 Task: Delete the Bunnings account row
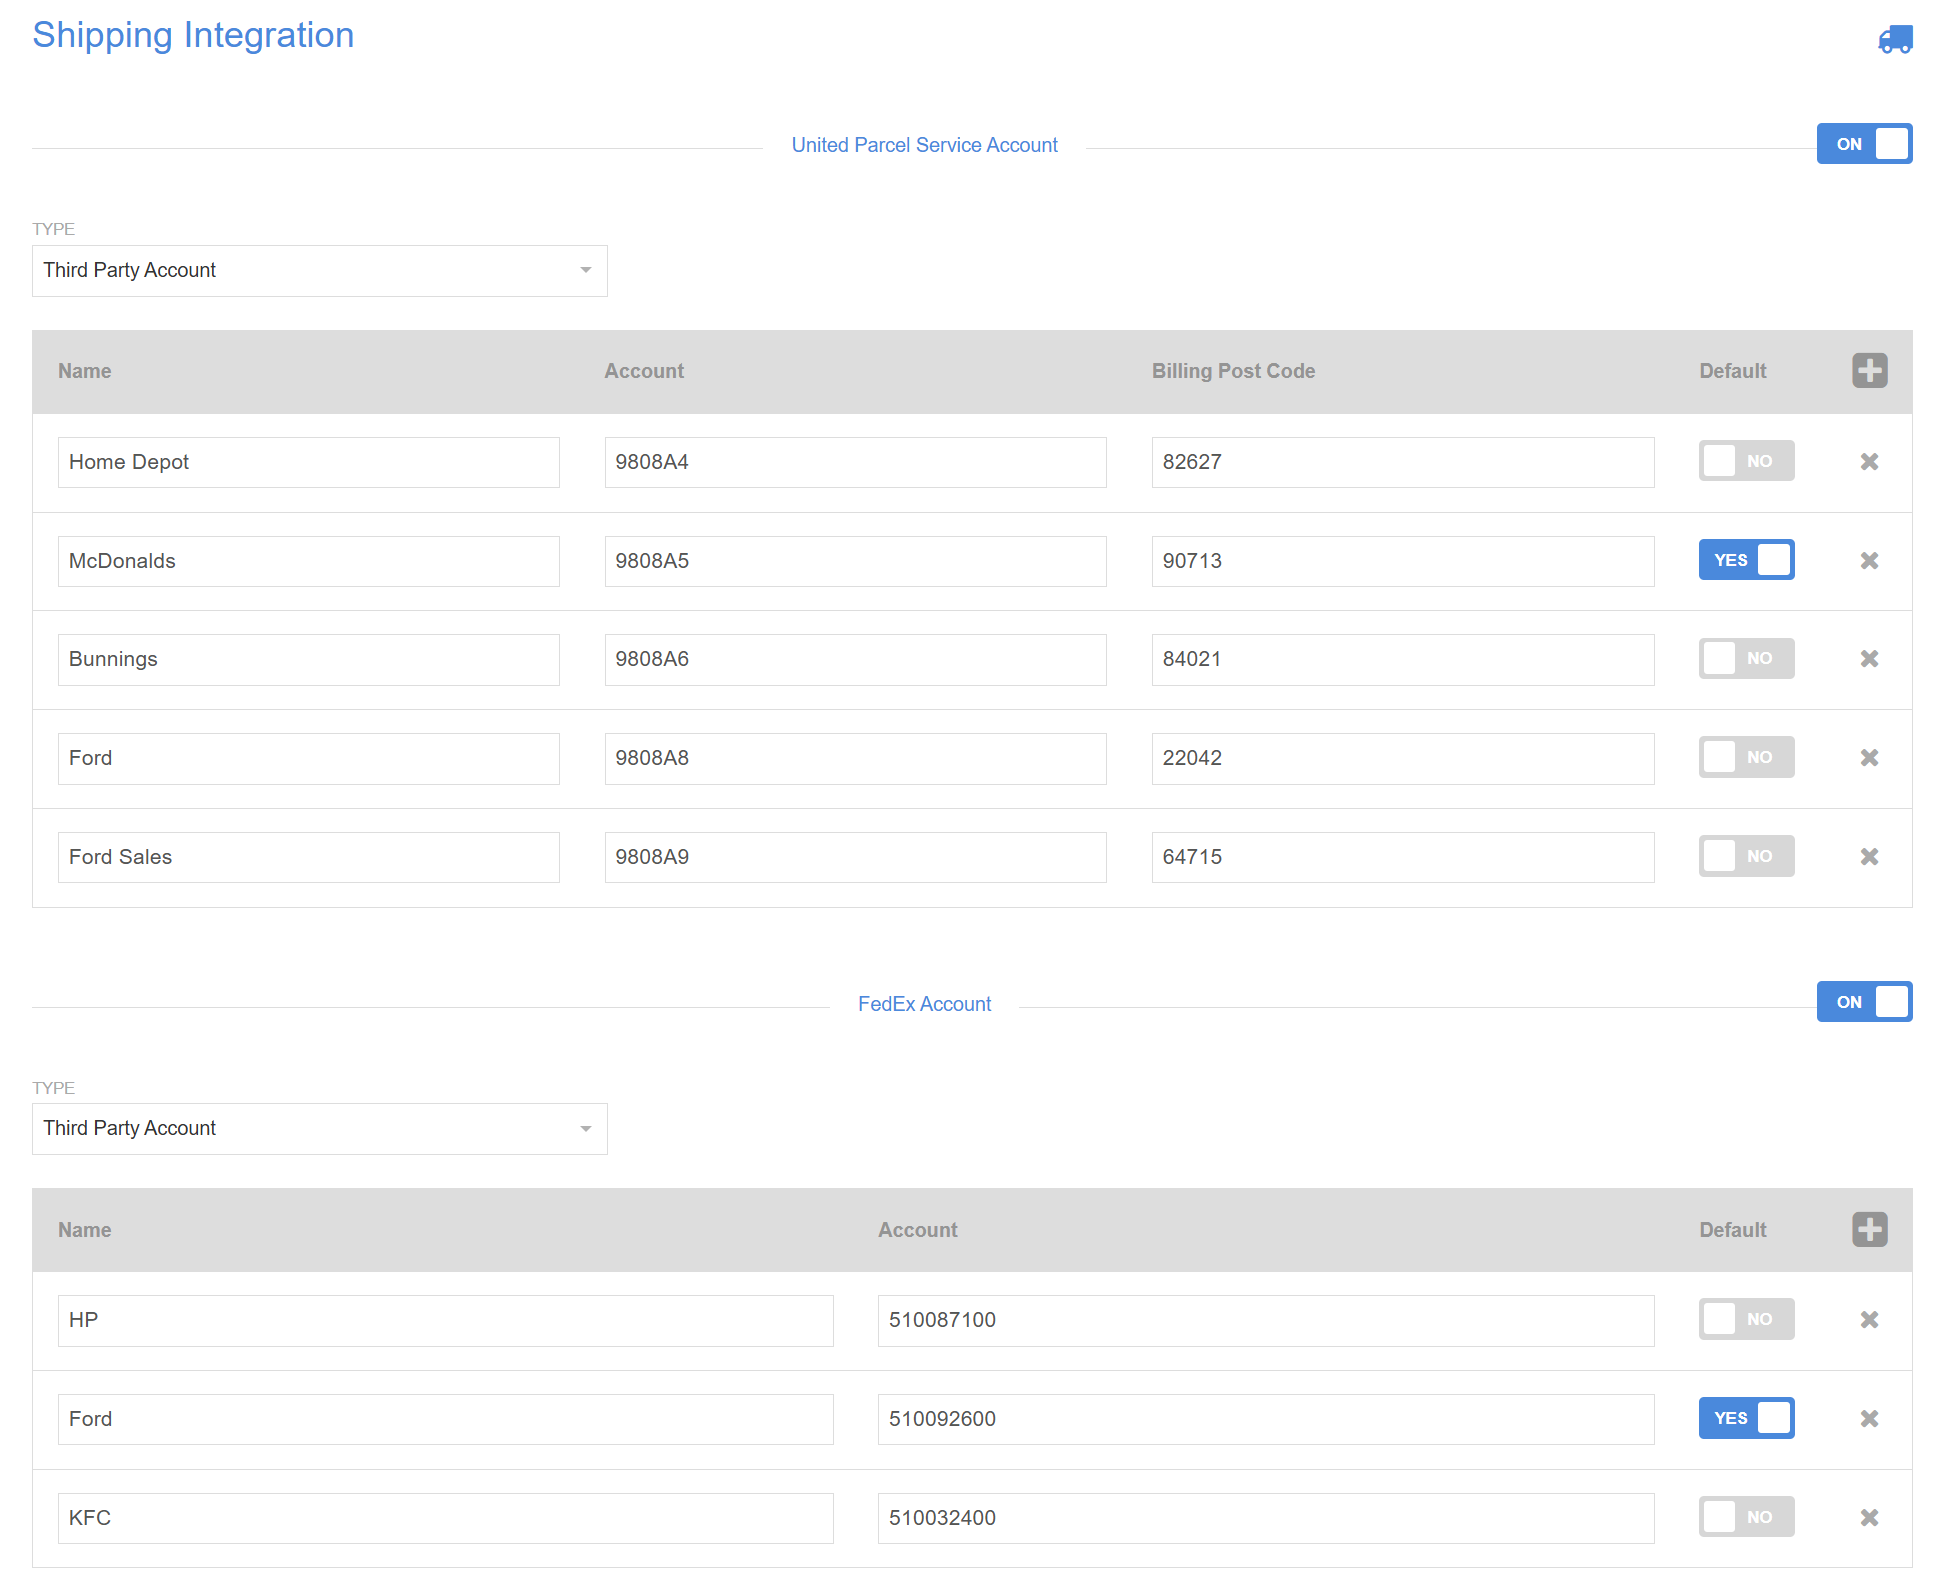point(1868,659)
